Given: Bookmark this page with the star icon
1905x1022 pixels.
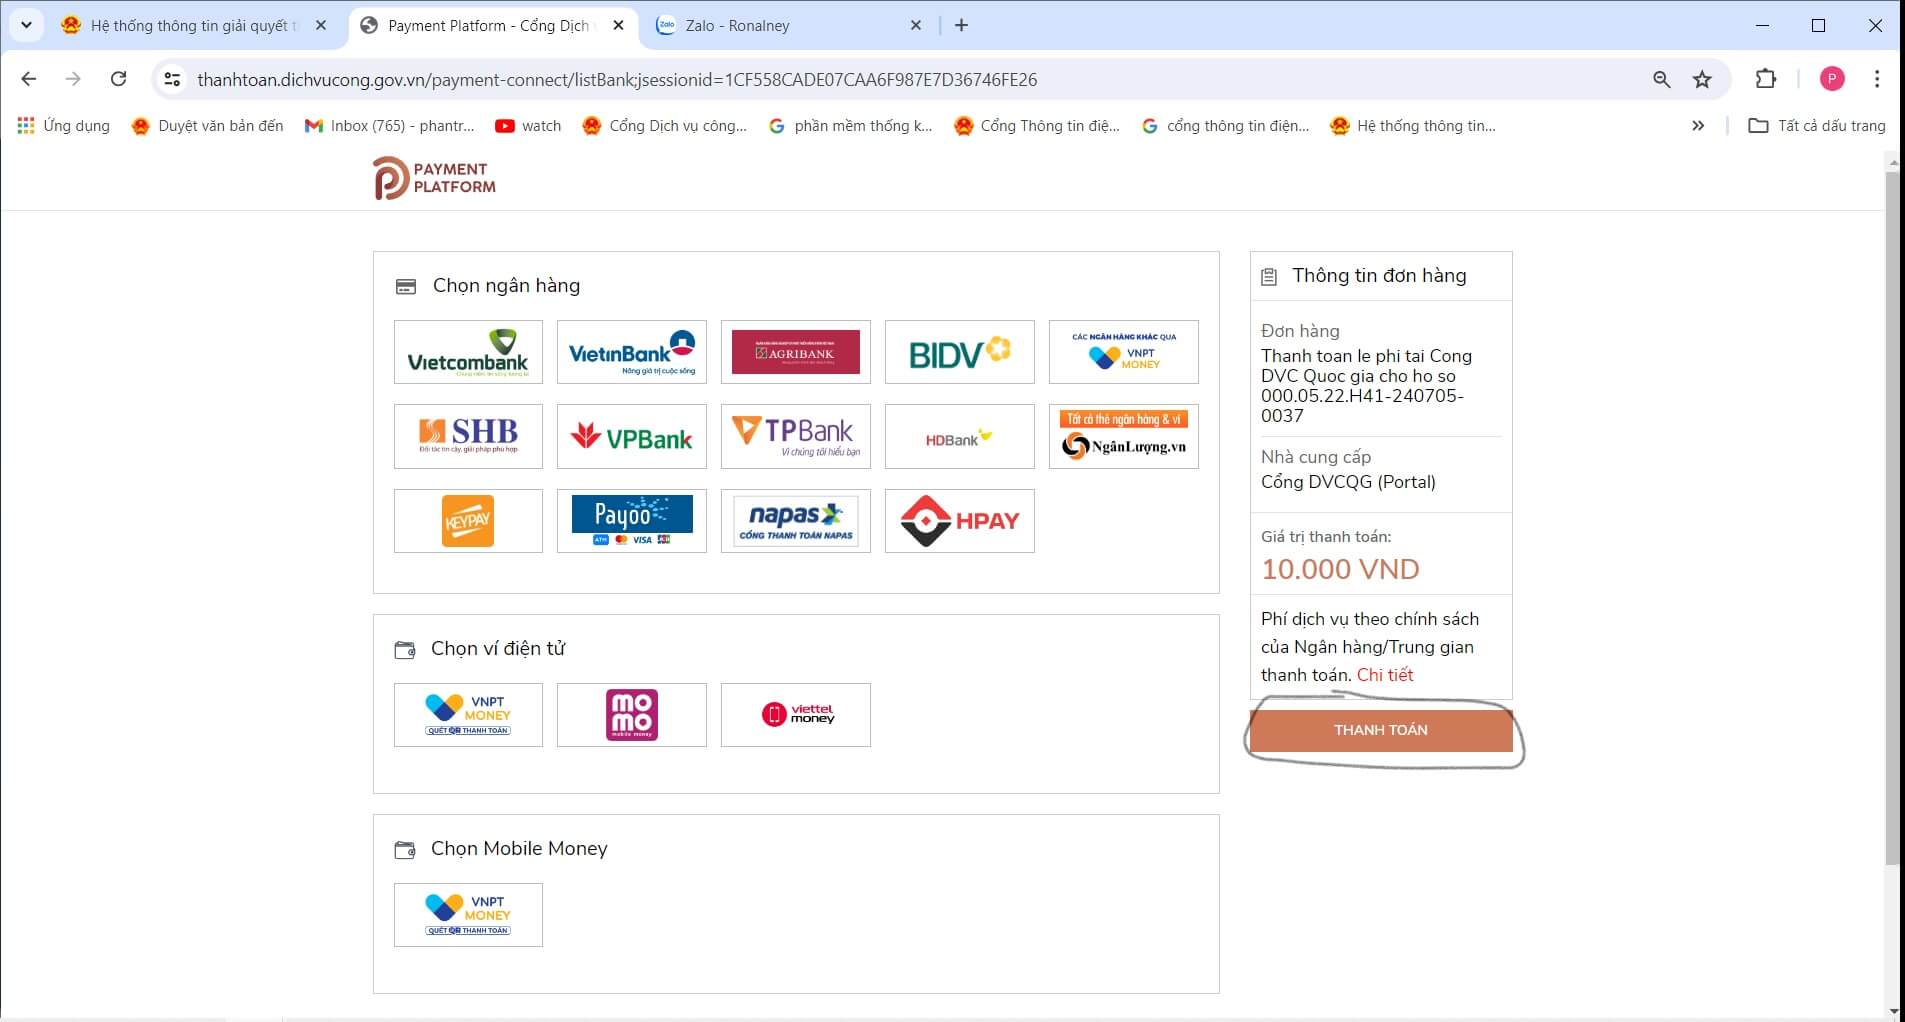Looking at the screenshot, I should click(1702, 79).
